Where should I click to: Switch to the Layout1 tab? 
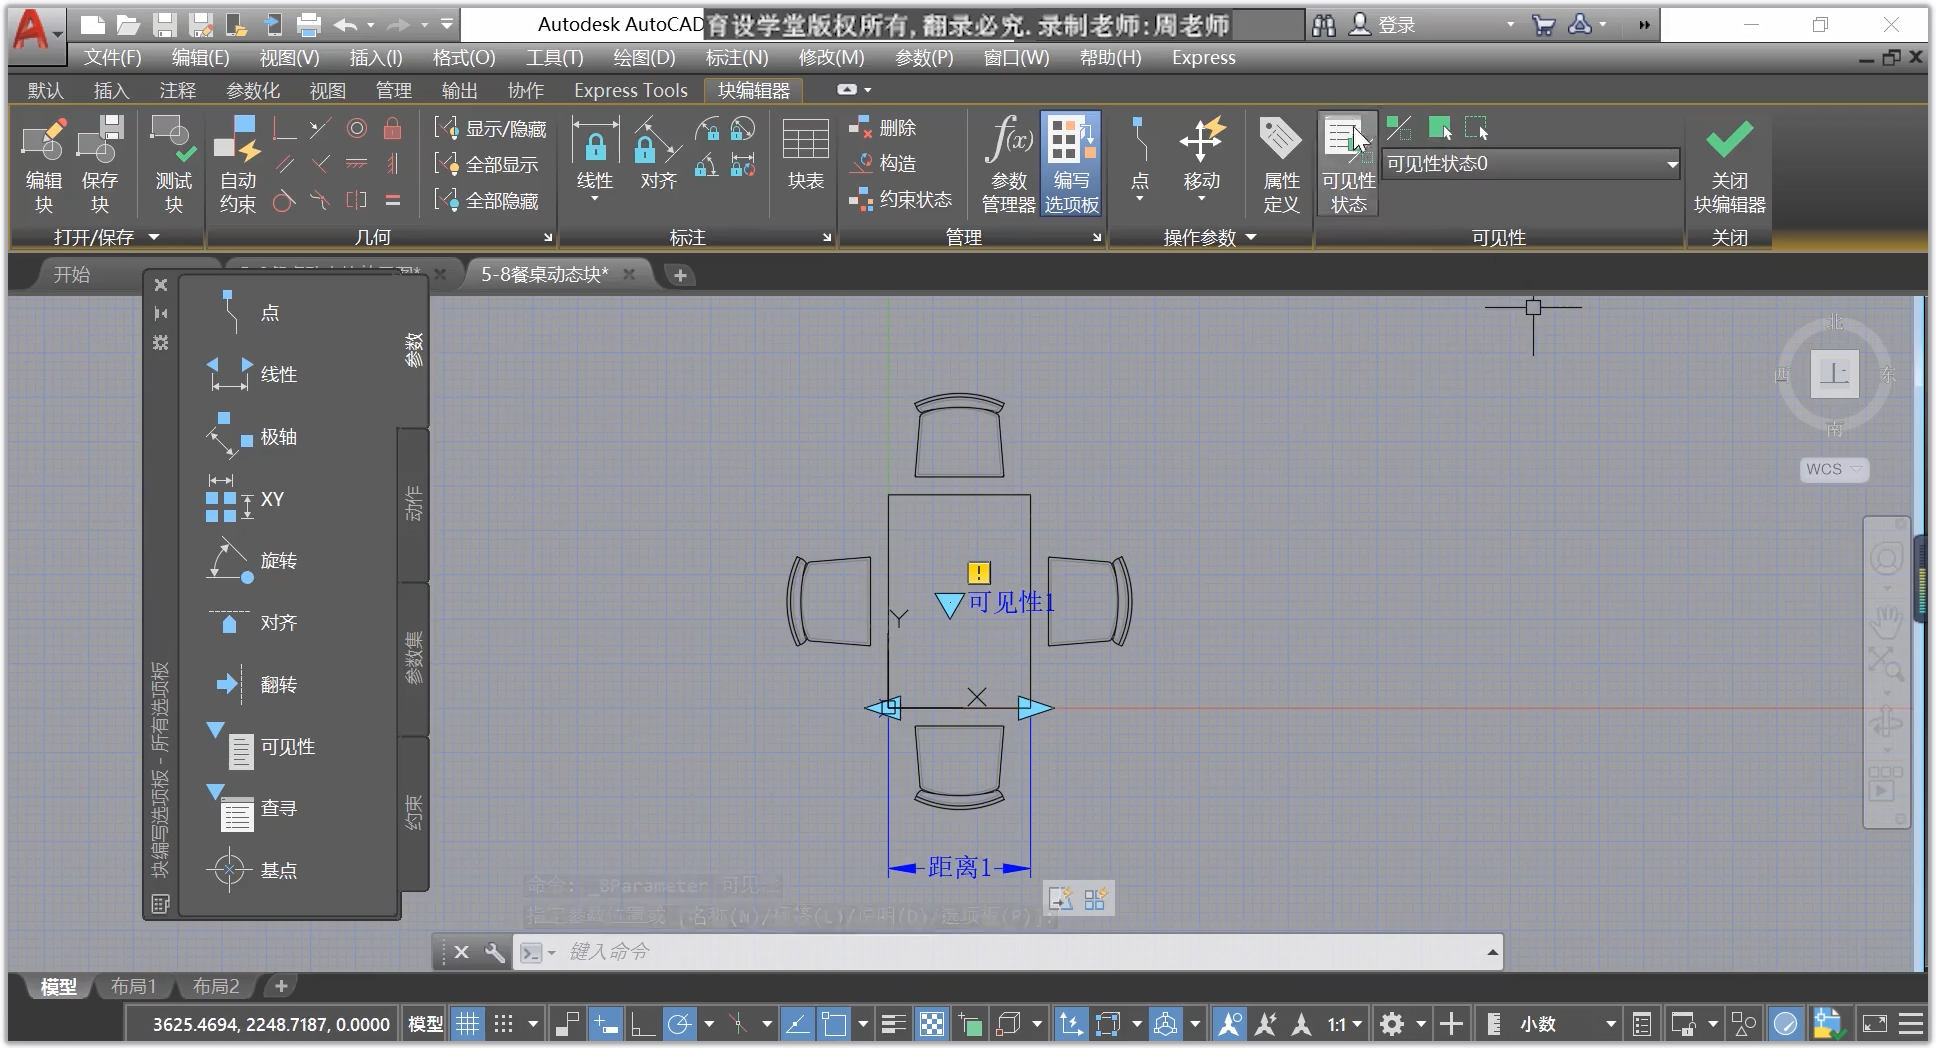tap(133, 986)
